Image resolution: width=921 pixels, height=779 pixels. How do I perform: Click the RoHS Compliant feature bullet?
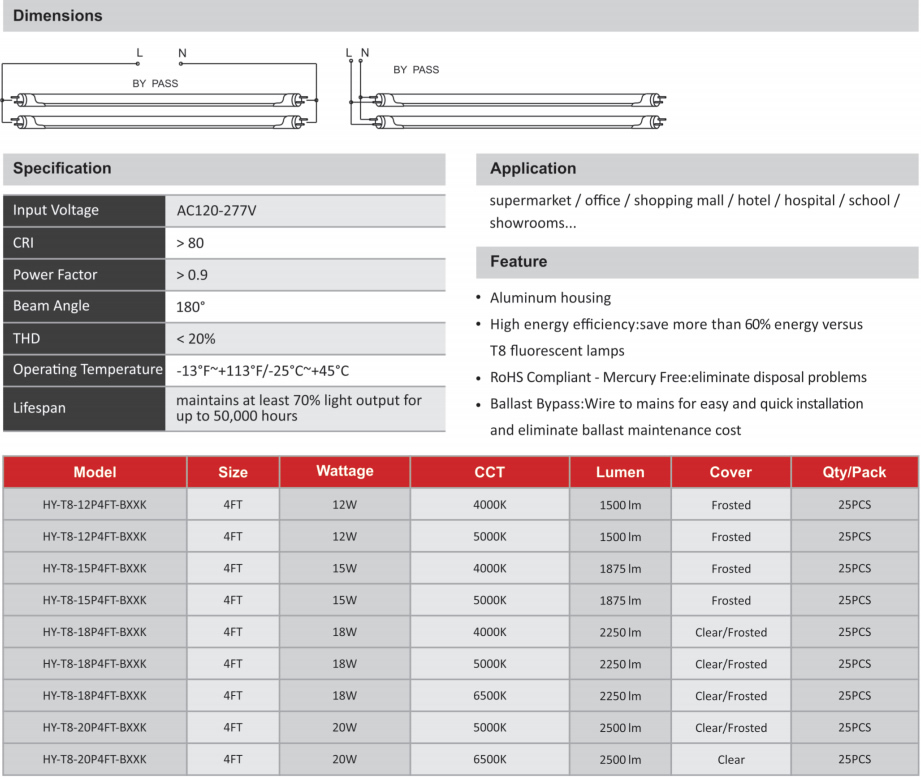pyautogui.click(x=678, y=377)
